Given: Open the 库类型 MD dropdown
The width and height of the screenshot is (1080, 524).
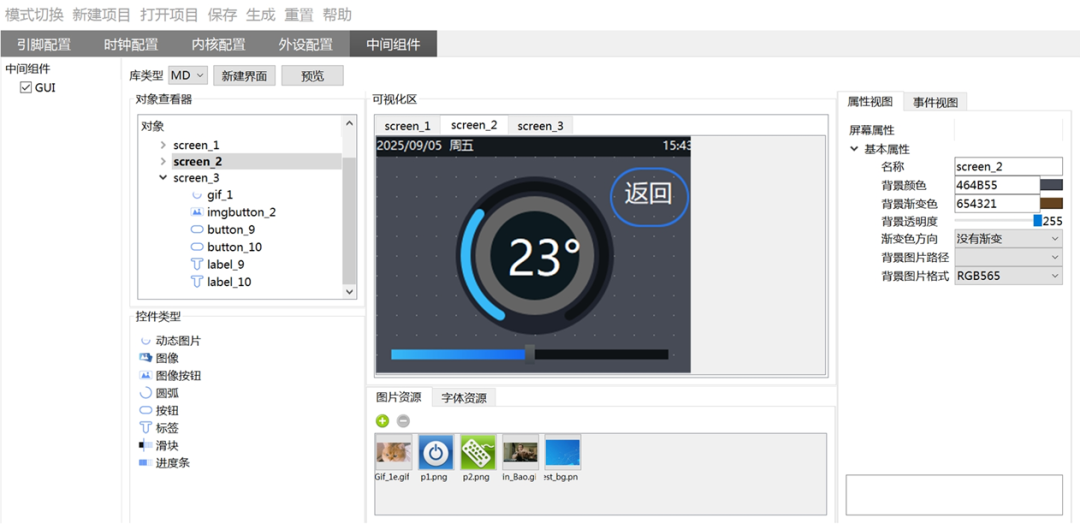Looking at the screenshot, I should pos(187,75).
